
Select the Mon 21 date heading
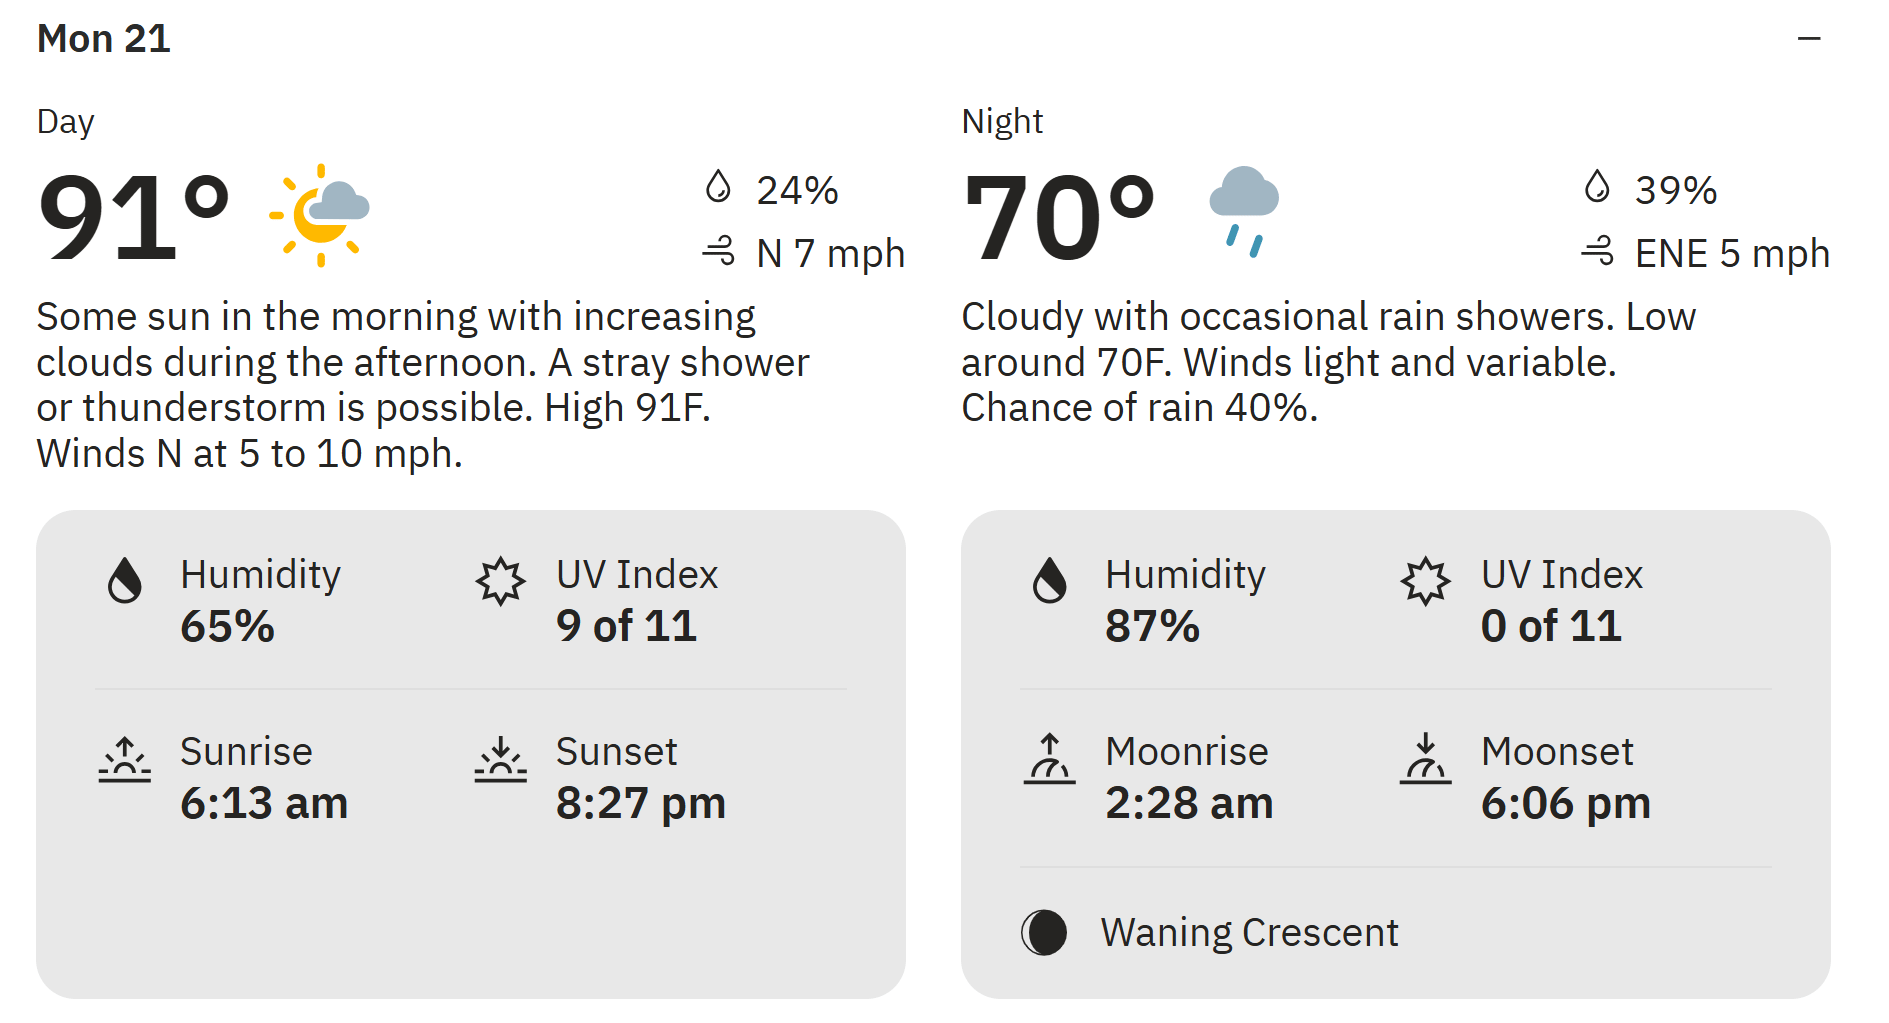click(x=104, y=39)
